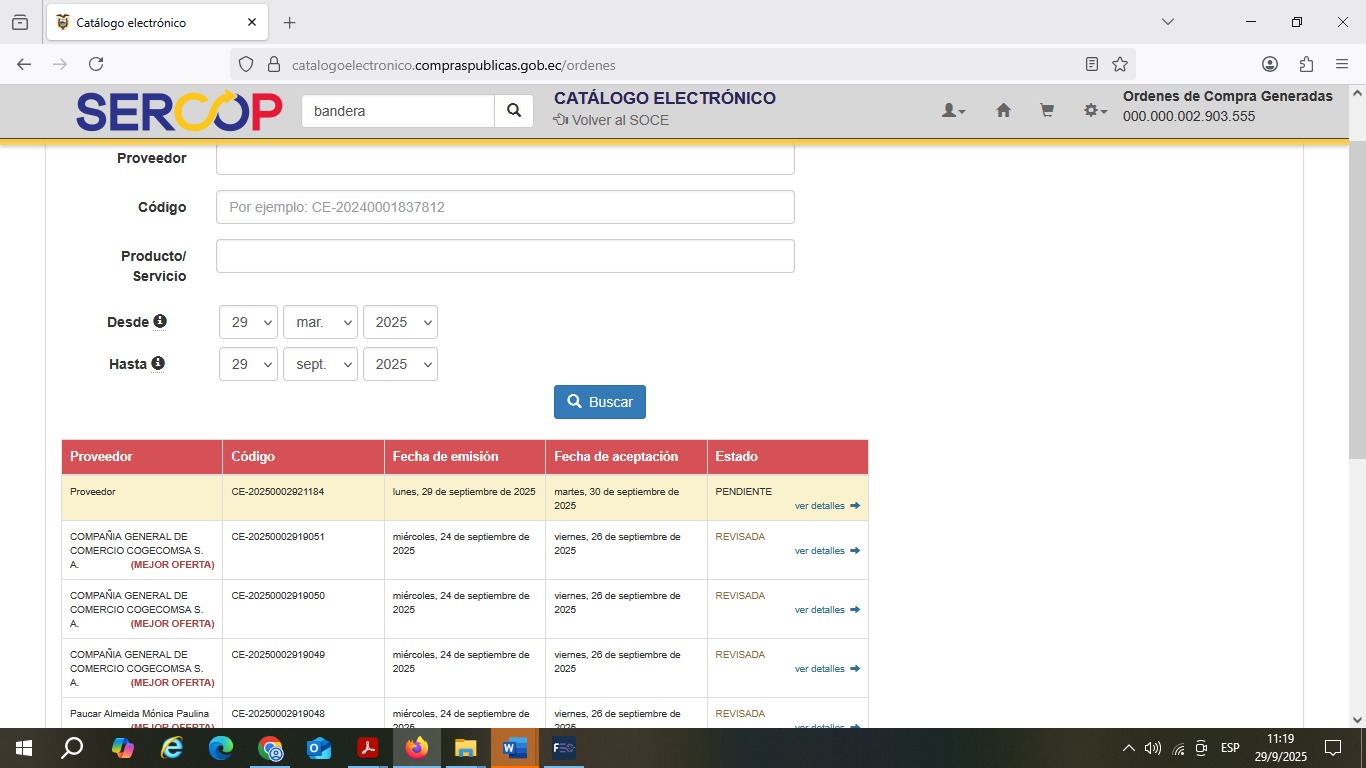Open the shopping cart icon

1047,111
